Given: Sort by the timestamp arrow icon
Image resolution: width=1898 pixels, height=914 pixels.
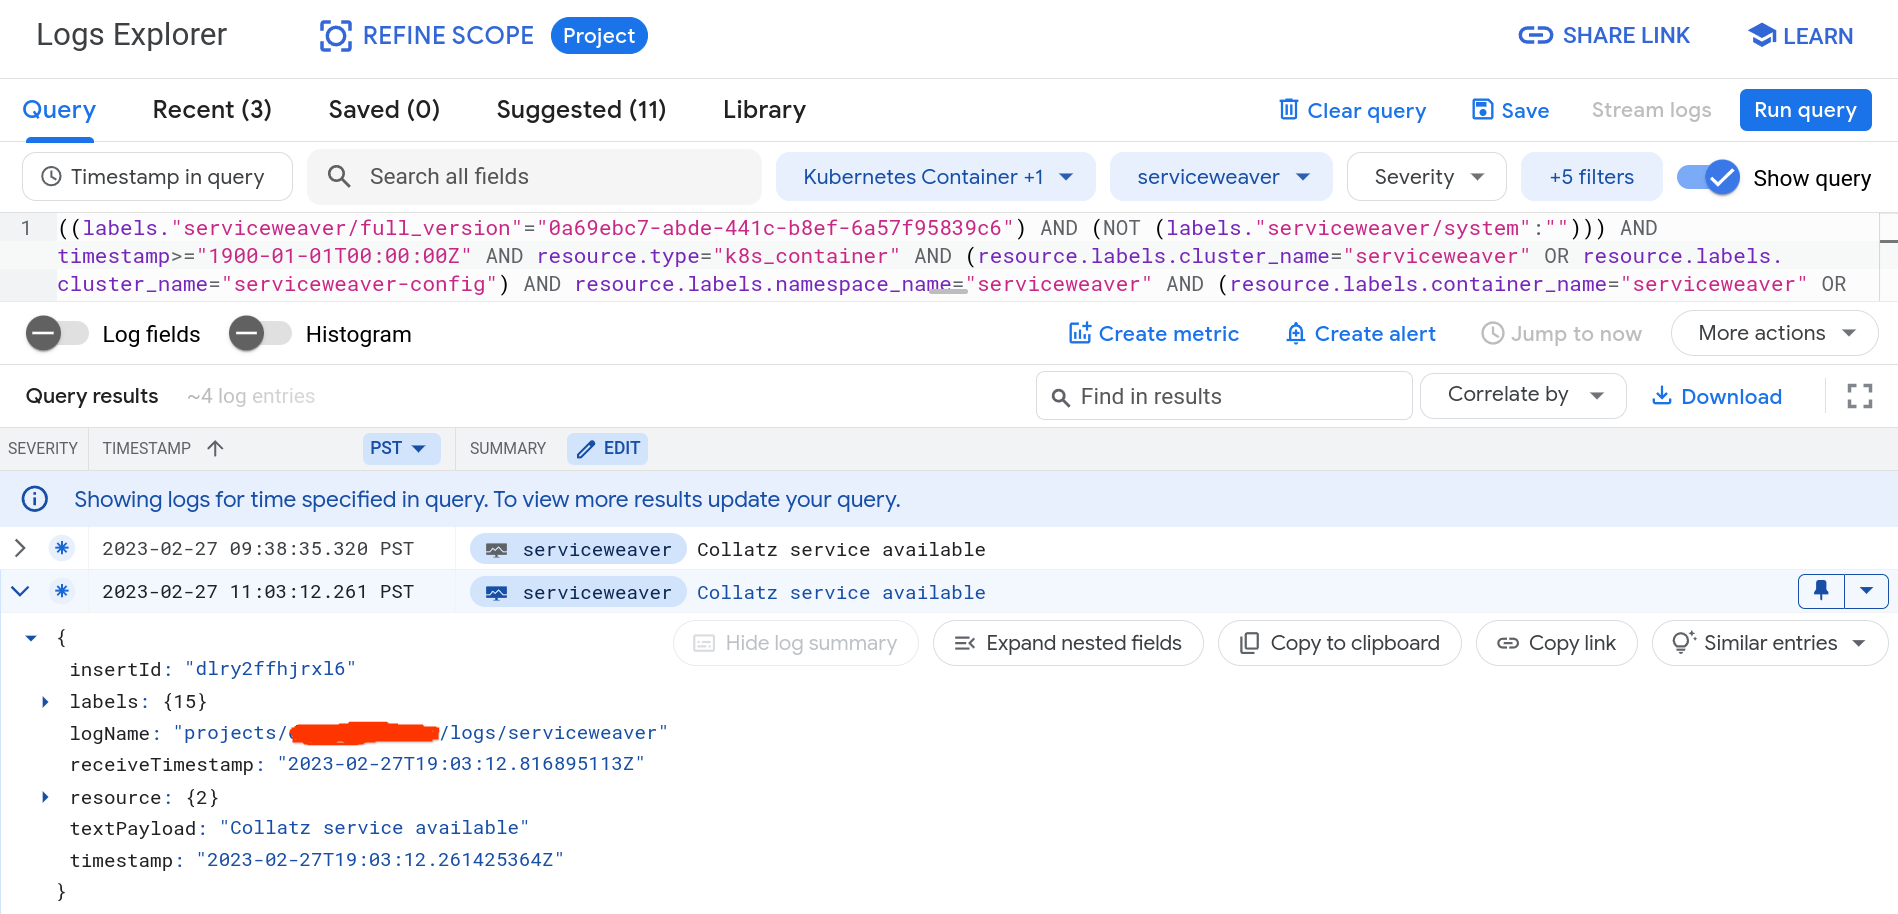Looking at the screenshot, I should pyautogui.click(x=215, y=448).
